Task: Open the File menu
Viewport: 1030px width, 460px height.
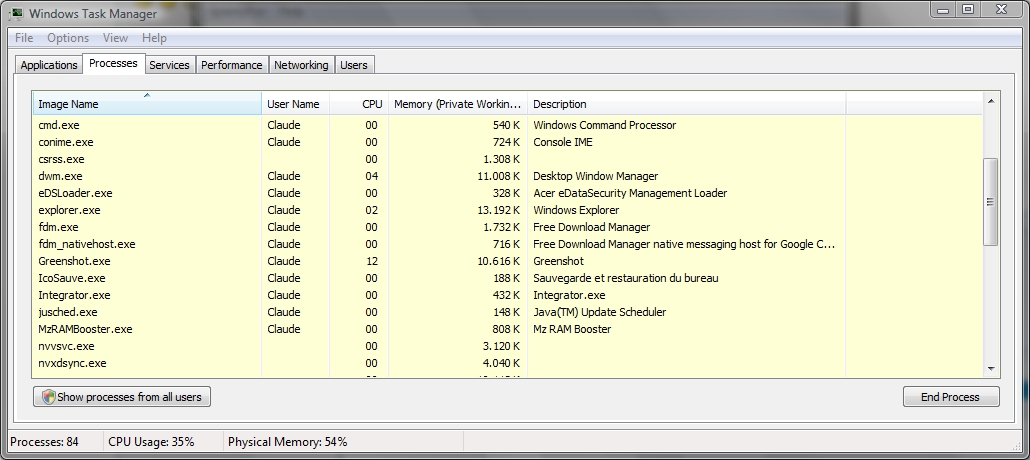Action: (x=24, y=38)
